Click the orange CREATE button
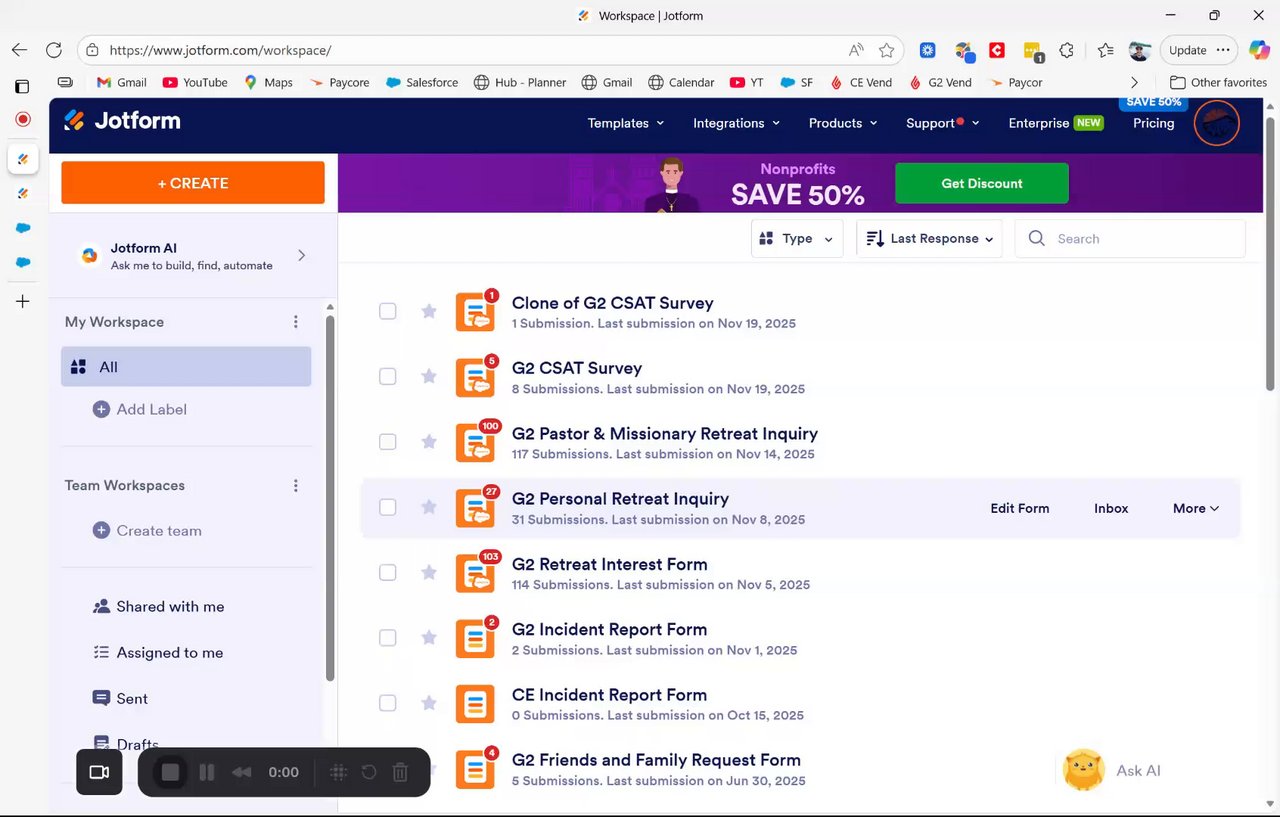This screenshot has width=1280, height=817. [193, 183]
